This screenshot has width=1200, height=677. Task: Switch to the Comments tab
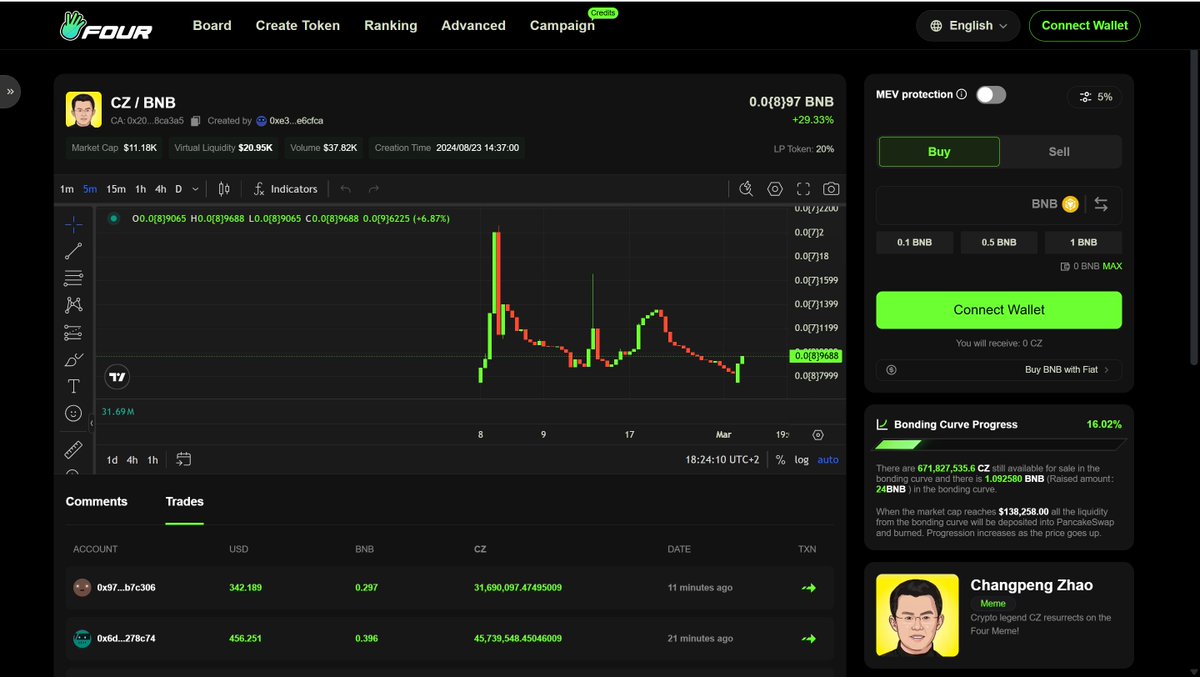[97, 501]
